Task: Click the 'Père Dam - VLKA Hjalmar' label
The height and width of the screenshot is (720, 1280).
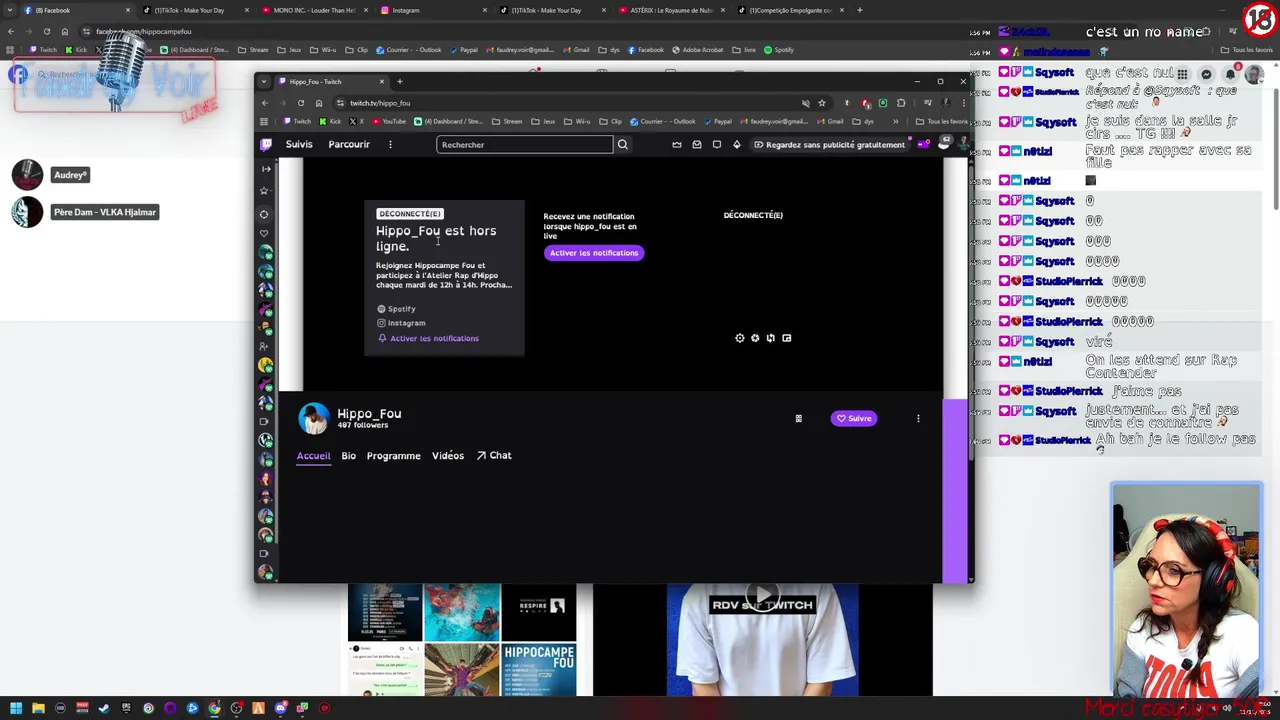Action: coord(105,212)
